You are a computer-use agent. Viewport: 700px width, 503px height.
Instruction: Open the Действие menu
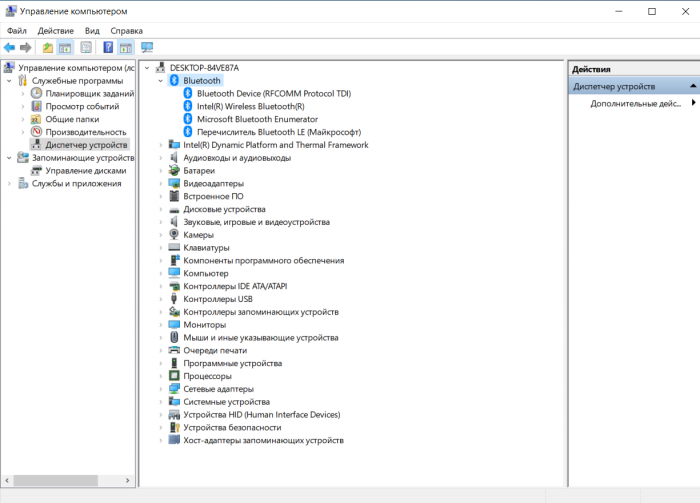point(56,30)
